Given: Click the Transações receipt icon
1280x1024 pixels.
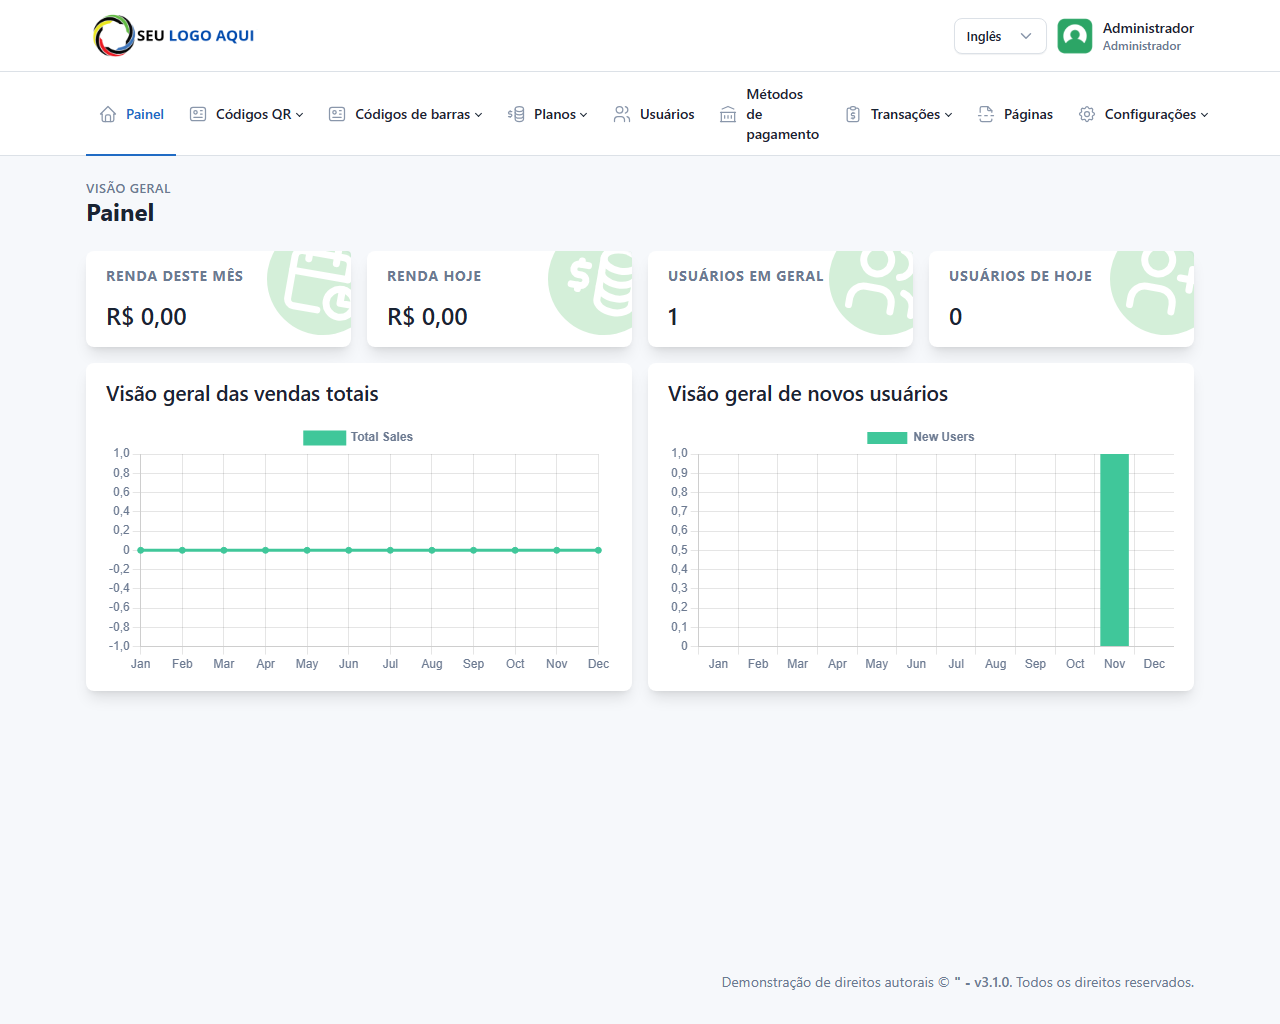Looking at the screenshot, I should tap(853, 114).
